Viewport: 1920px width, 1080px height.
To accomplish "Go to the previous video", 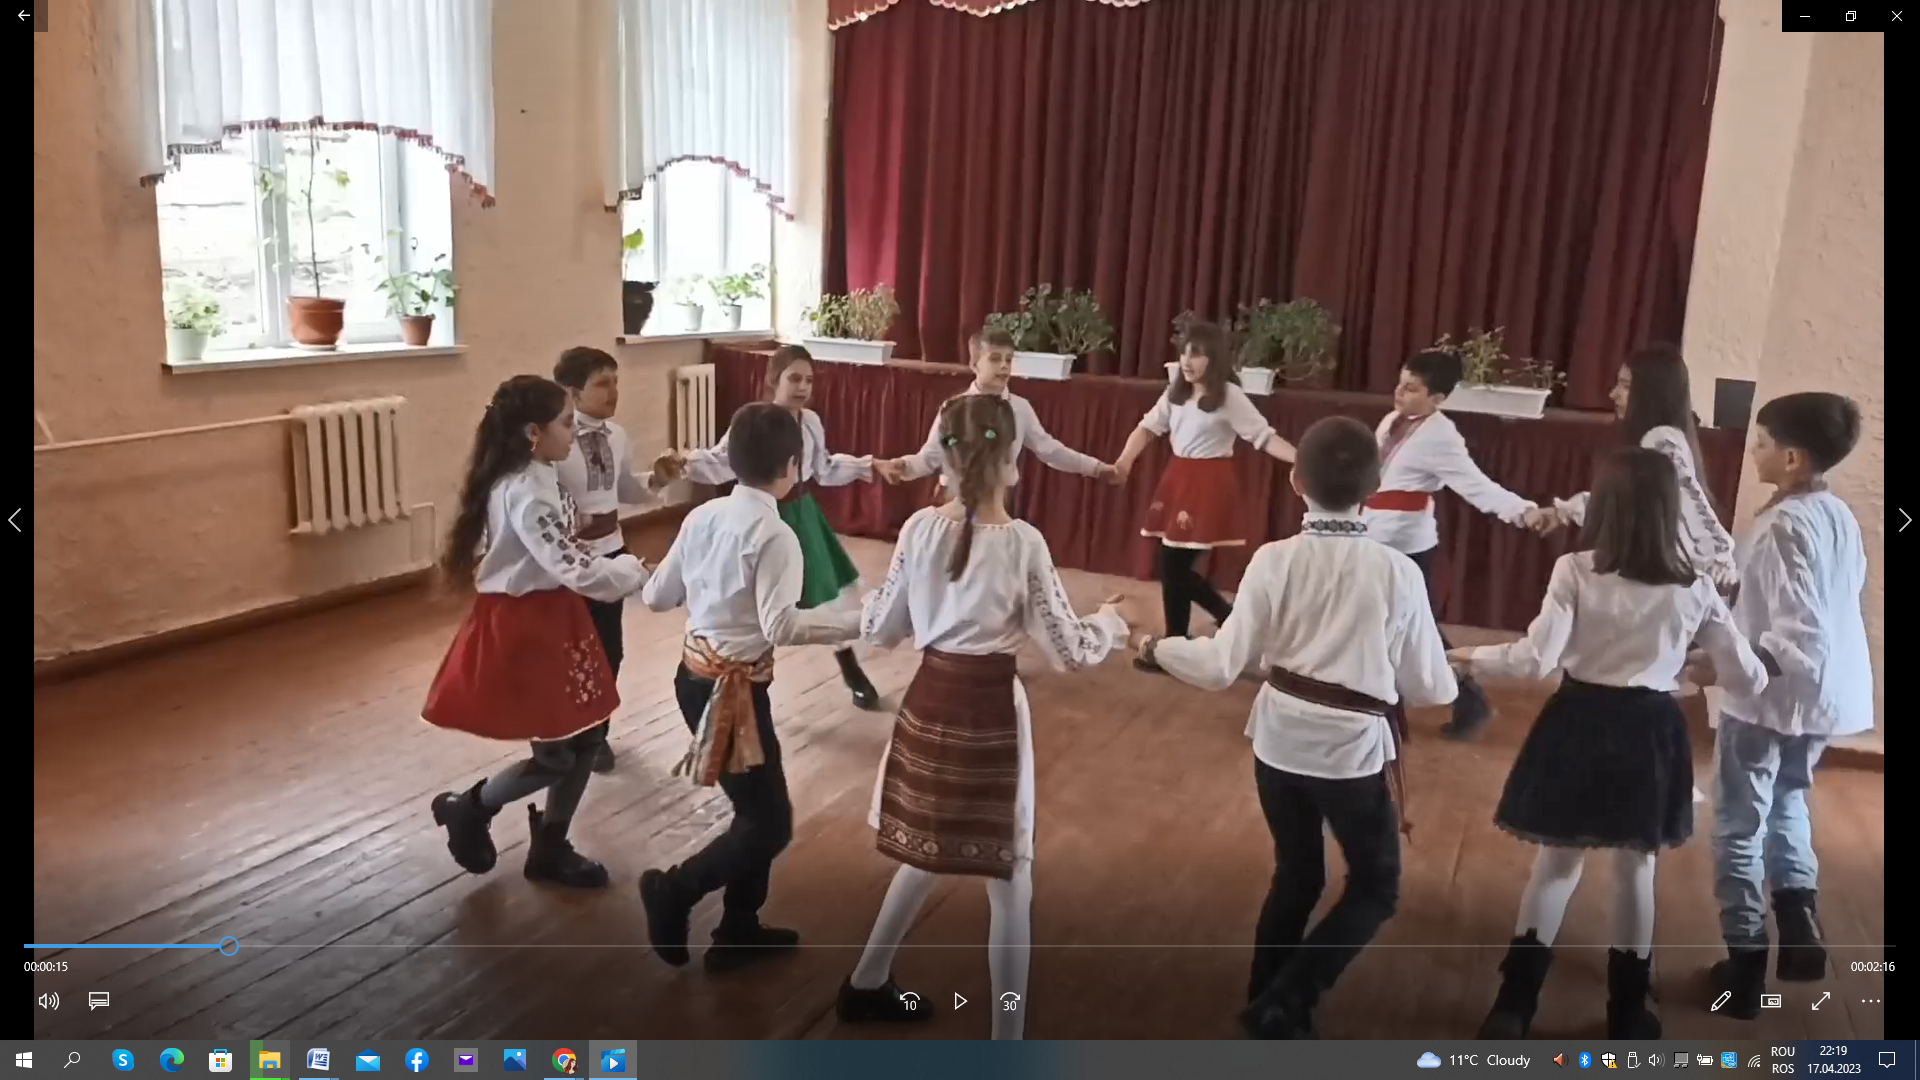I will 15,520.
